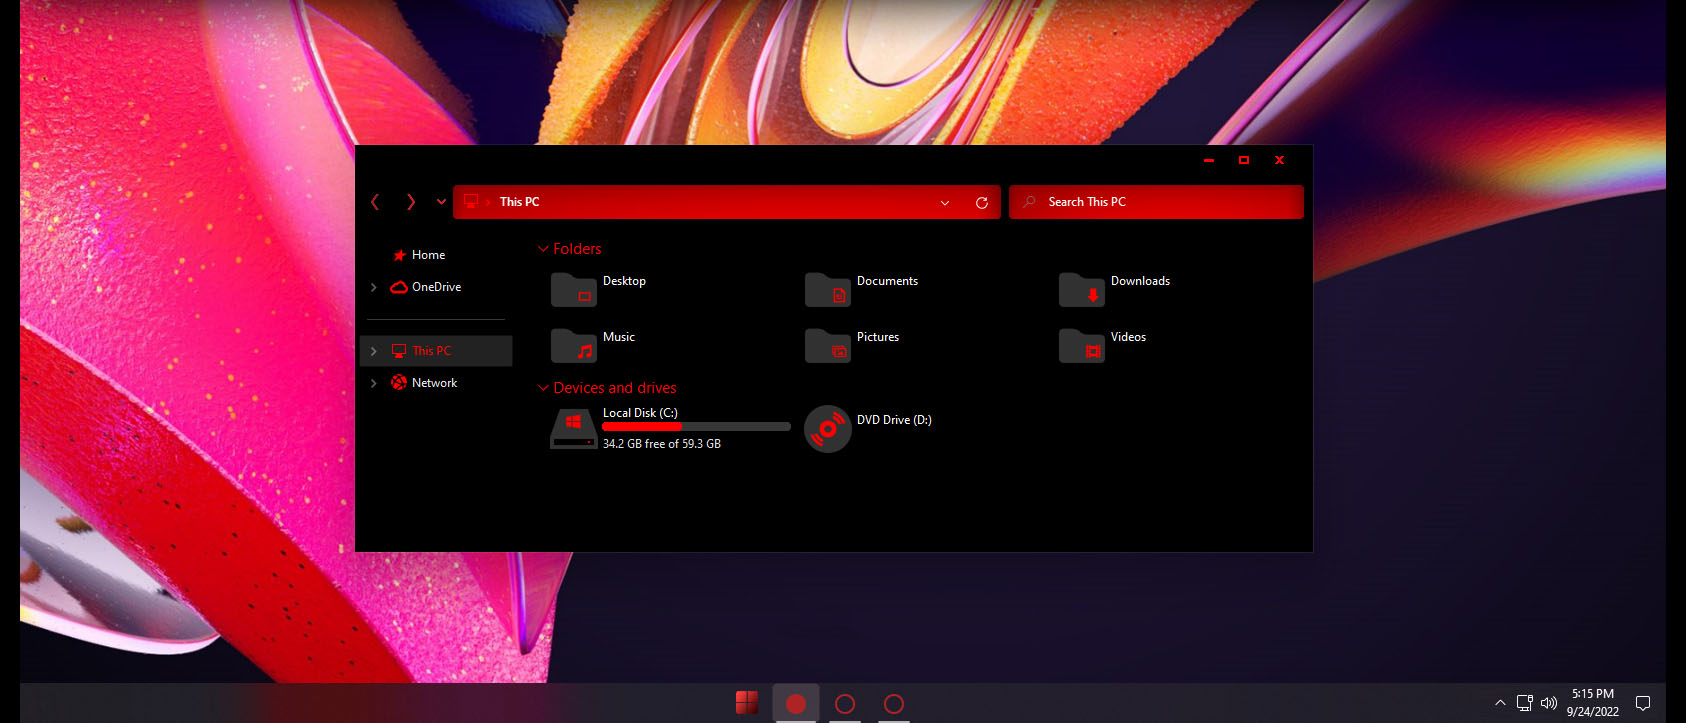Open OneDrive in the navigation pane
Viewport: 1686px width, 723px height.
436,287
